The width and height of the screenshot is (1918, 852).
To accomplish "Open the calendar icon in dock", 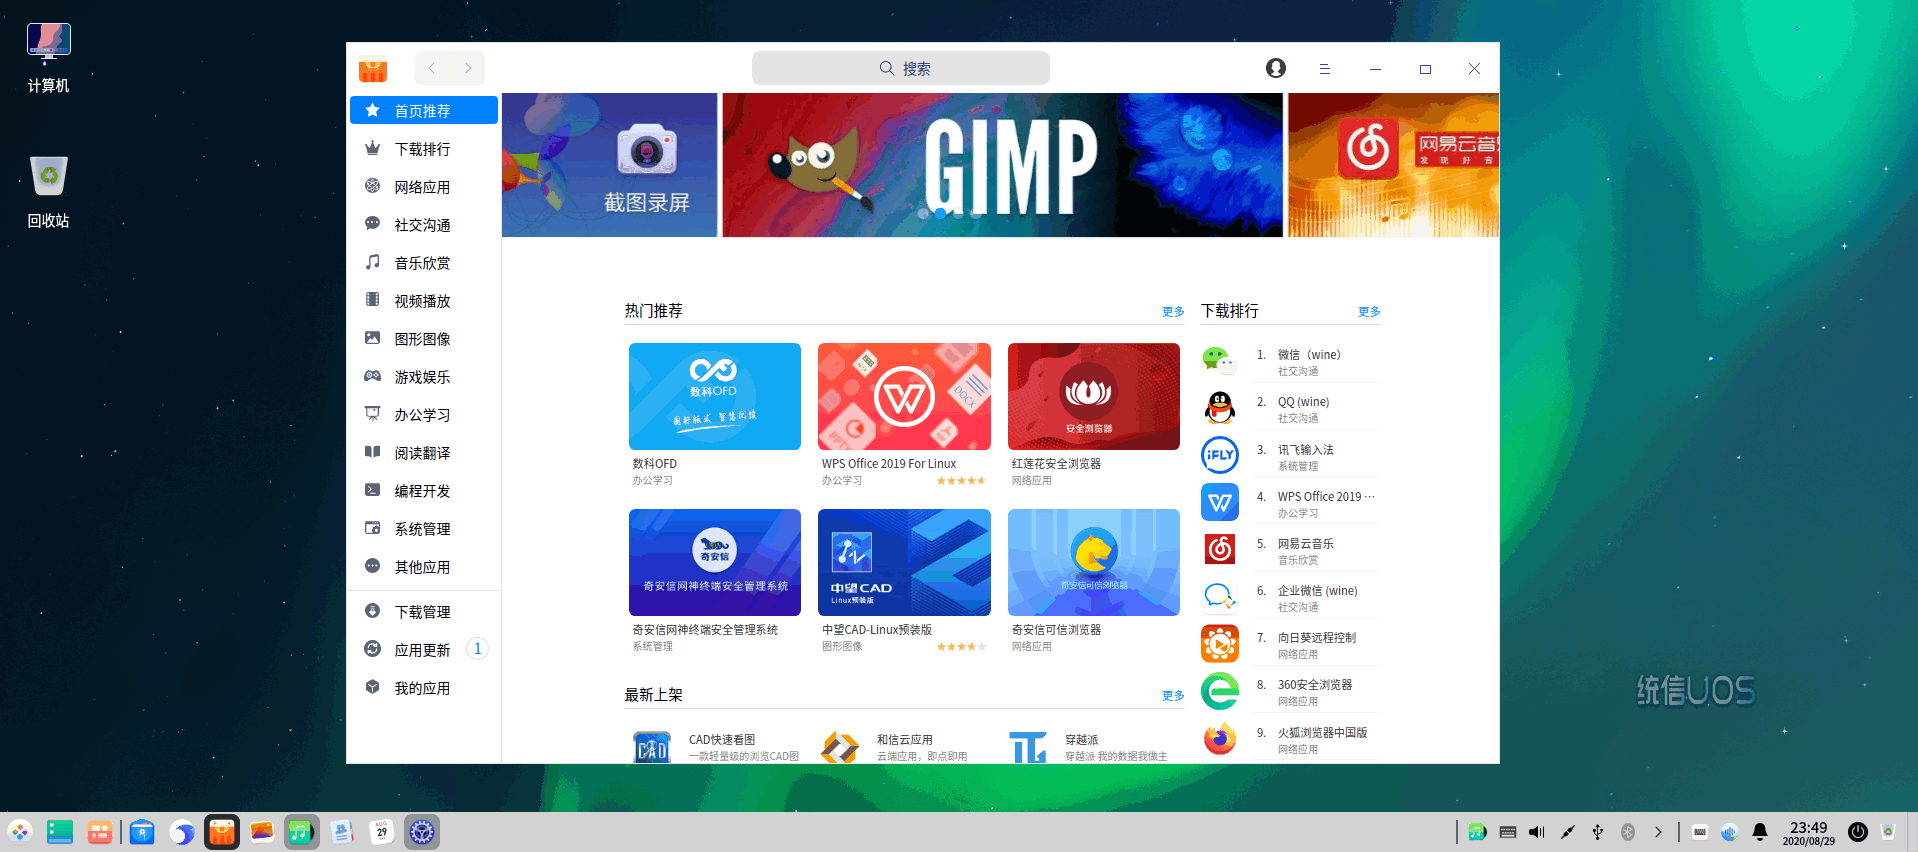I will tap(382, 831).
